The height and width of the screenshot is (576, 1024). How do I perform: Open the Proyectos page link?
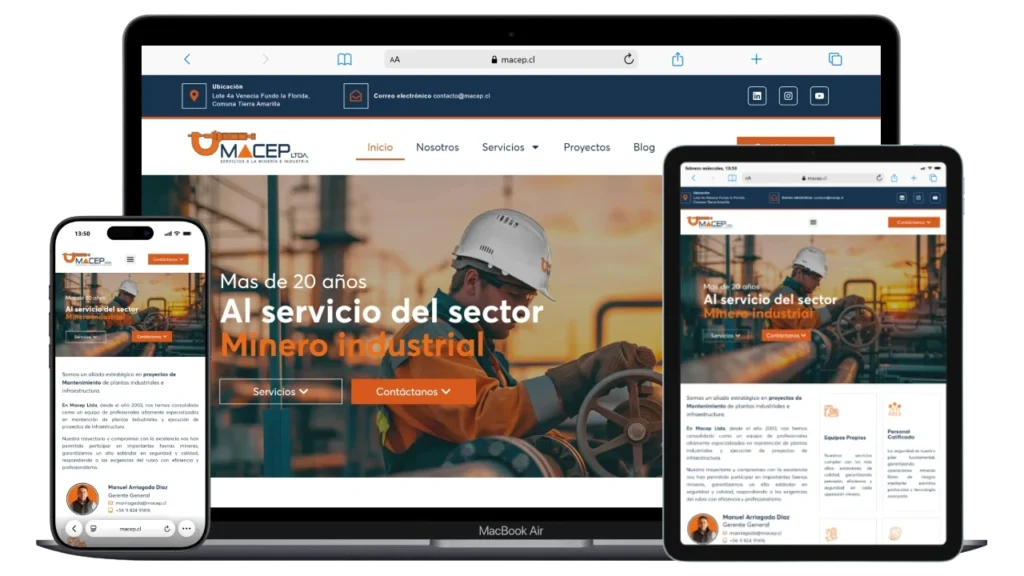586,147
